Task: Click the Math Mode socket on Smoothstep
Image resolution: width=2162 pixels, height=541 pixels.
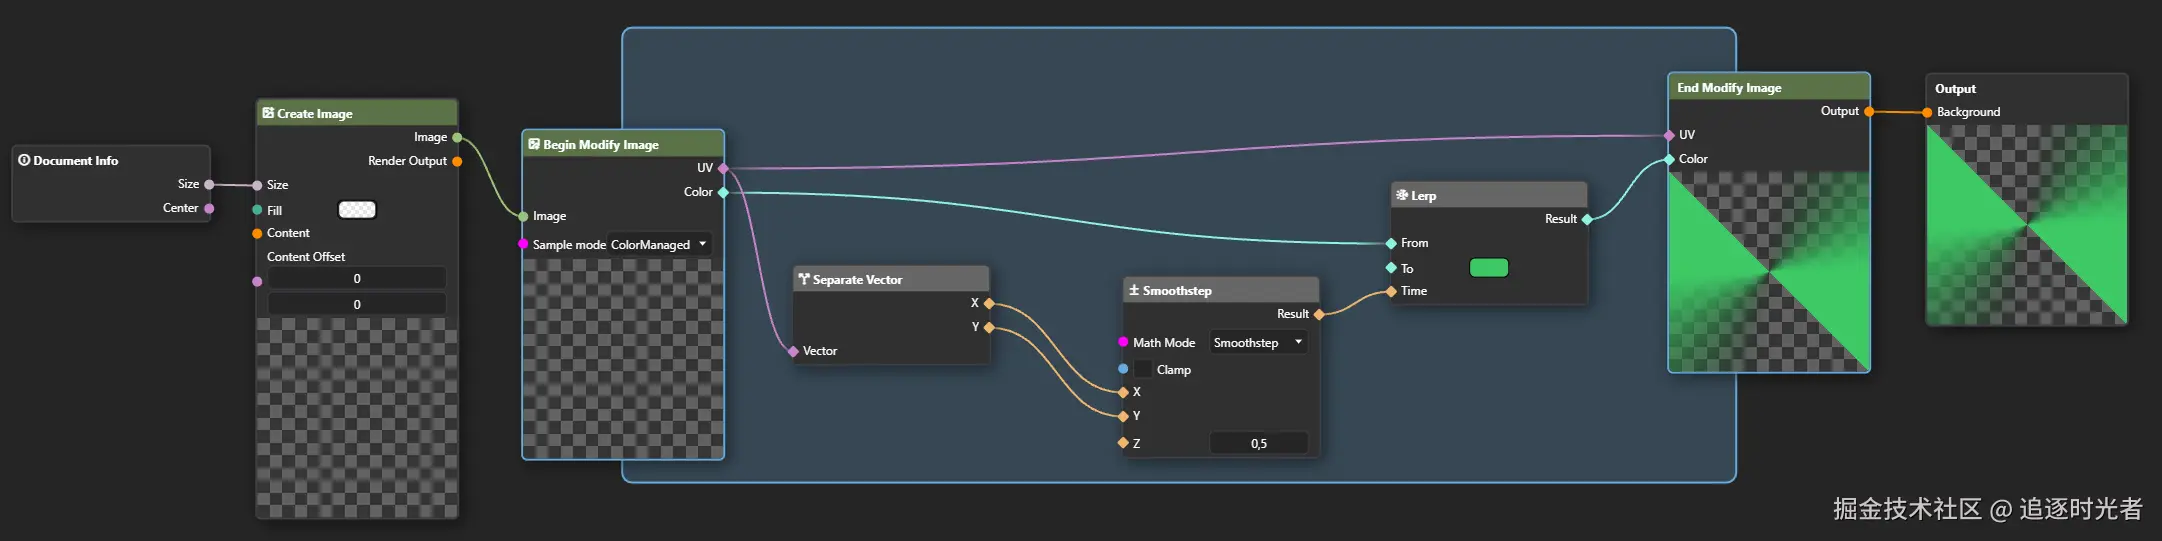Action: click(x=1123, y=342)
